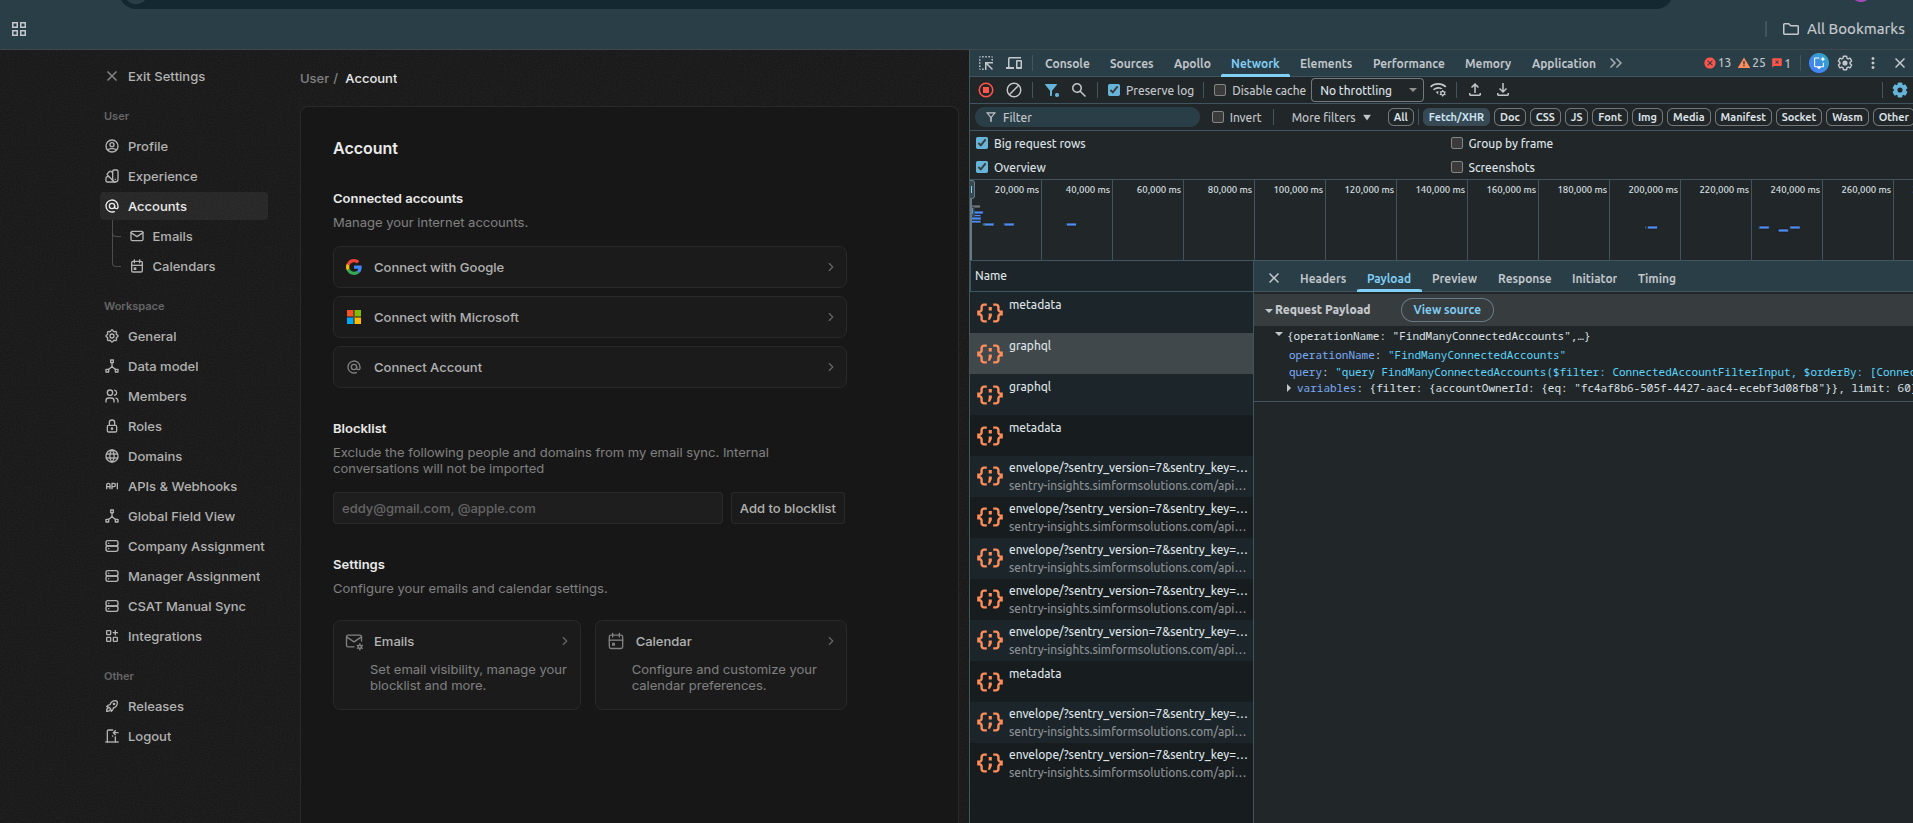Image resolution: width=1913 pixels, height=823 pixels.
Task: Open the Console panel tab
Action: [1067, 63]
